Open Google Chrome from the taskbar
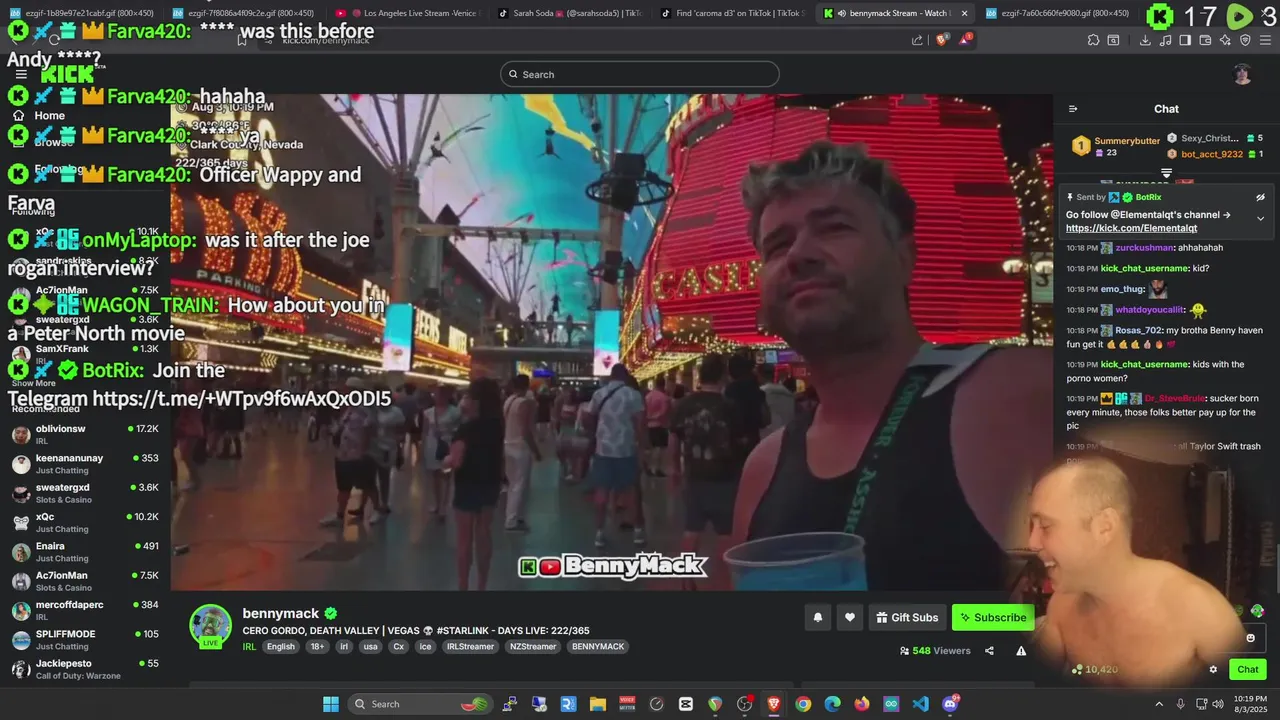The image size is (1280, 720). pyautogui.click(x=803, y=704)
